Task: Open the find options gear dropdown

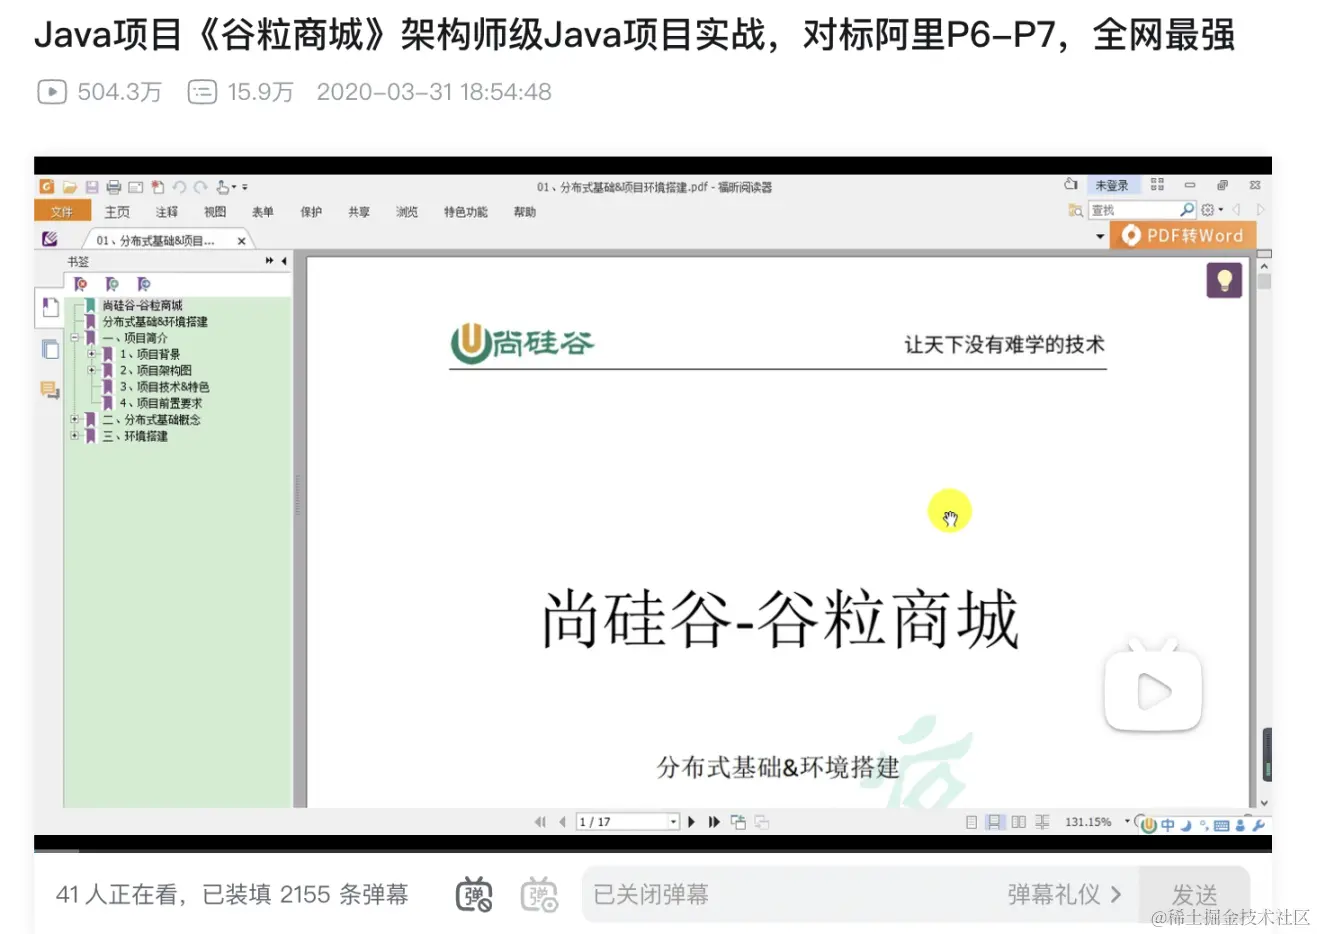Action: pyautogui.click(x=1211, y=210)
